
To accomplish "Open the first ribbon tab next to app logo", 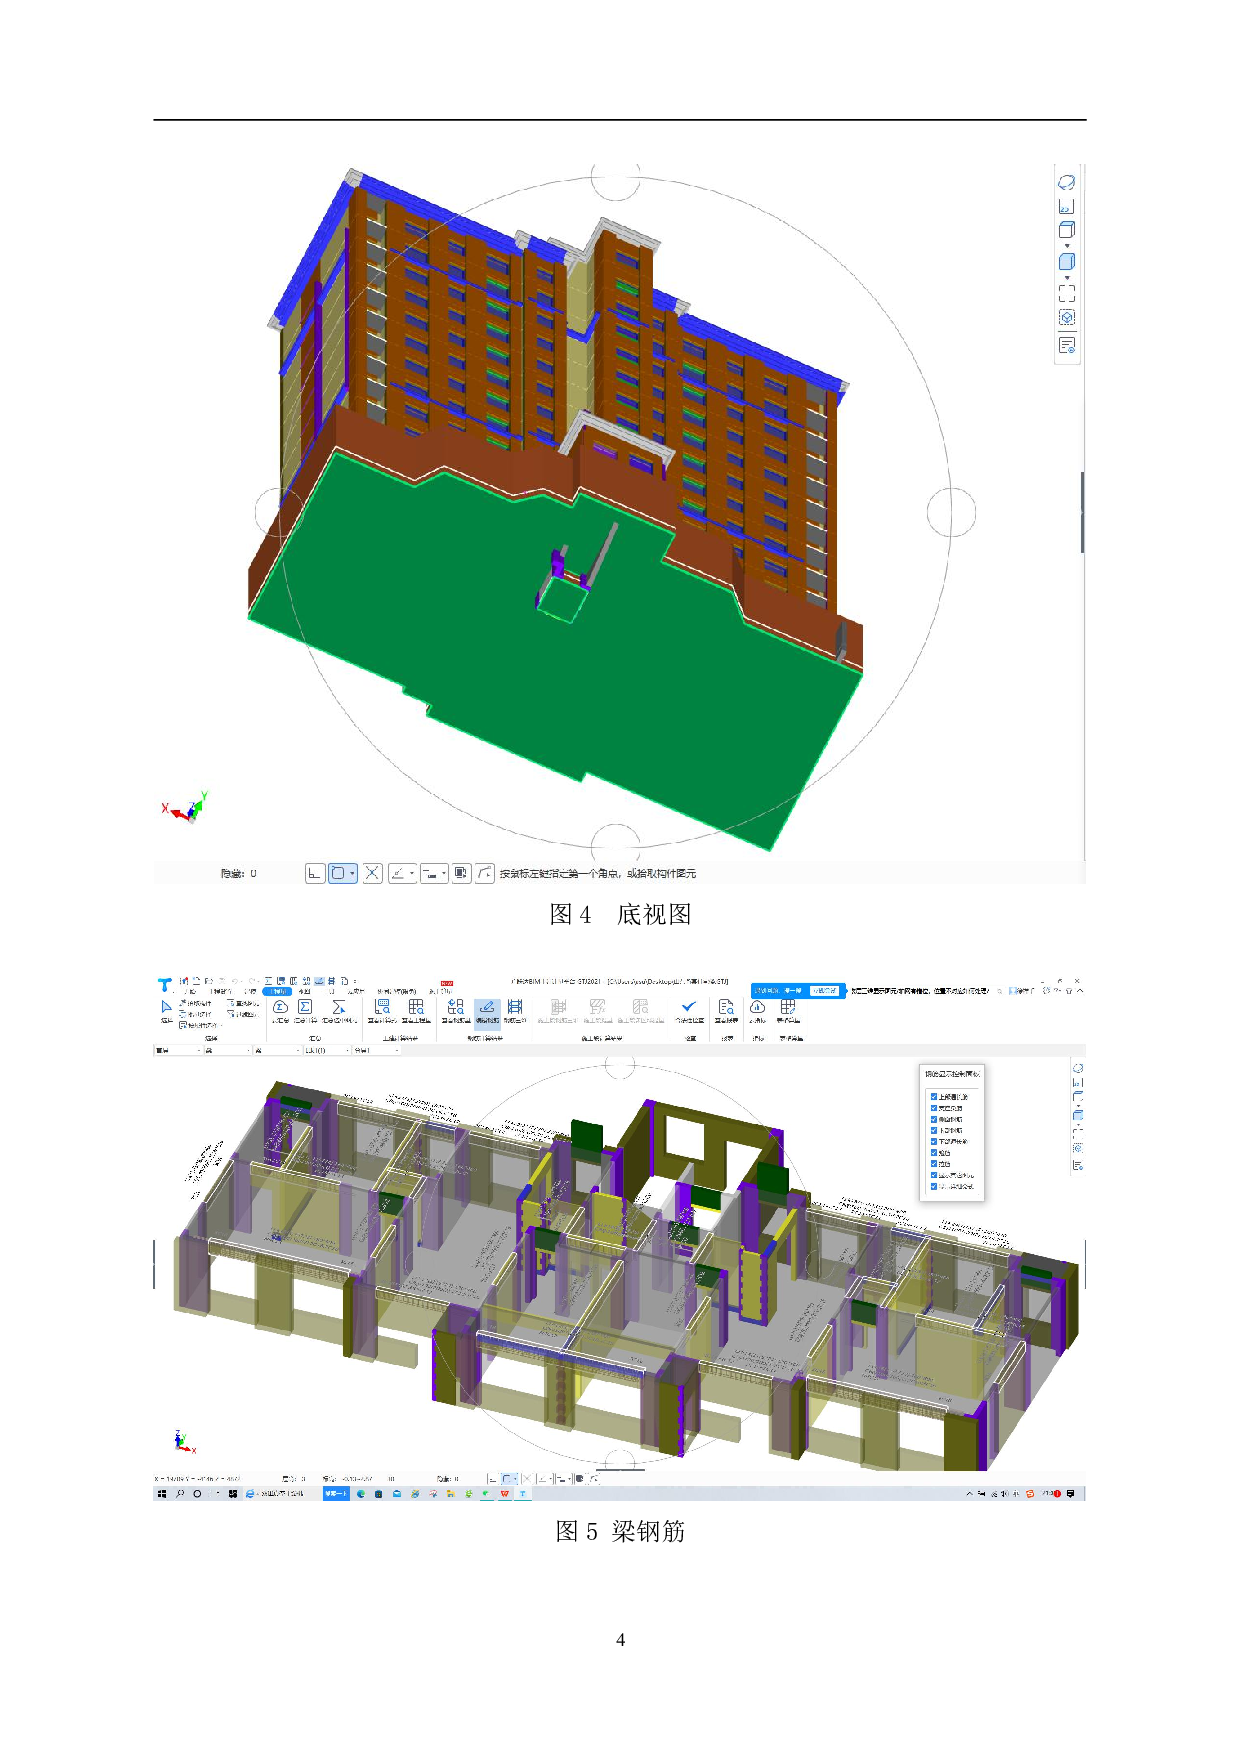I will pos(190,992).
